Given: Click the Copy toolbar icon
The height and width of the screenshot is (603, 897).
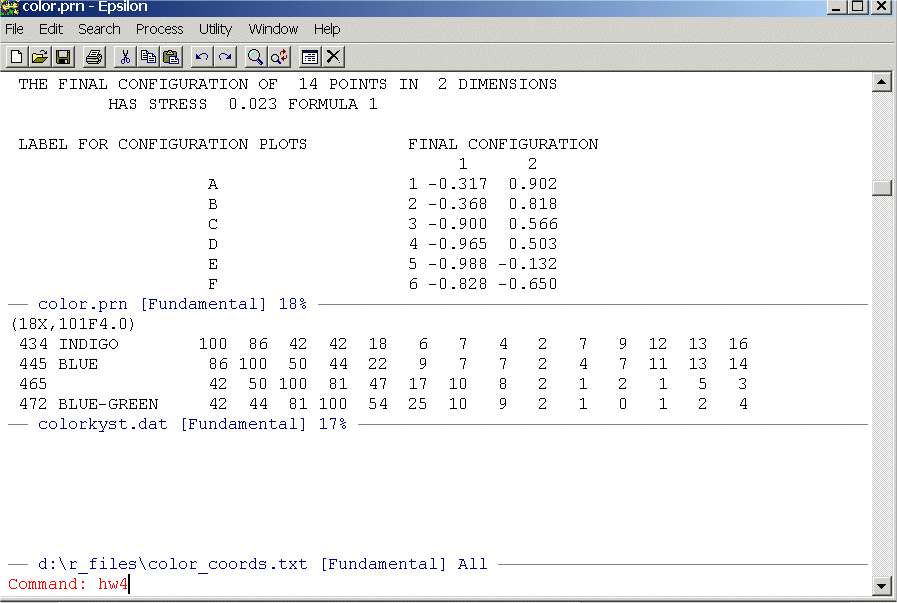Looking at the screenshot, I should [148, 57].
